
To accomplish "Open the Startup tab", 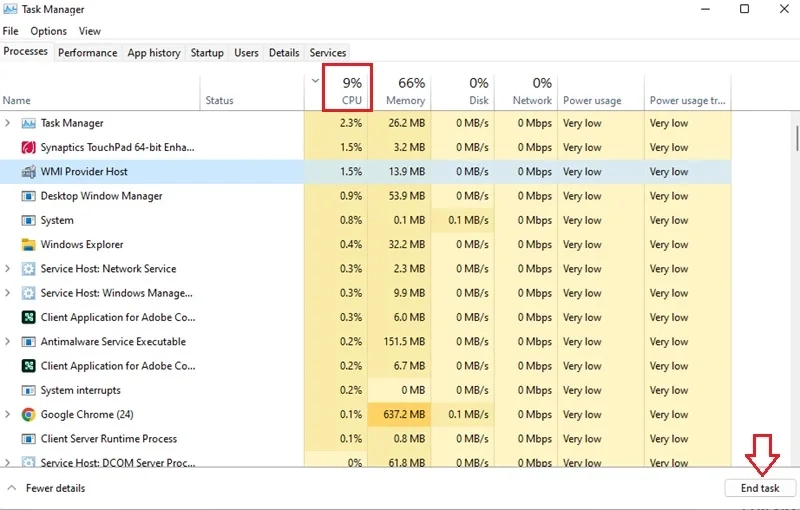I will click(x=207, y=53).
